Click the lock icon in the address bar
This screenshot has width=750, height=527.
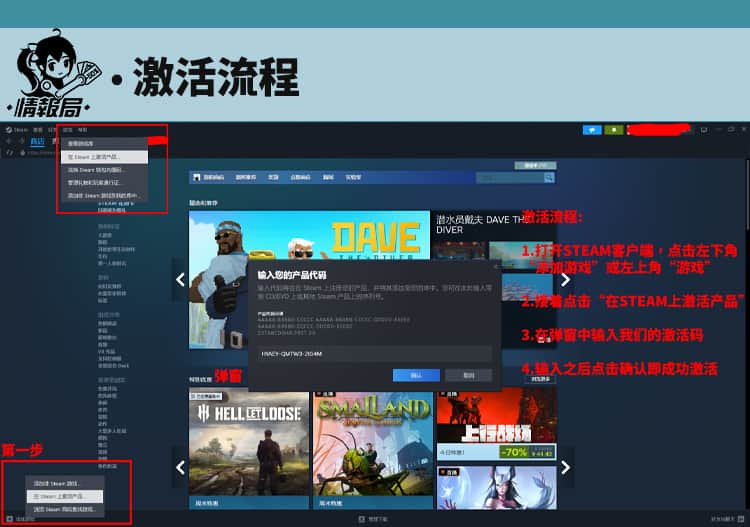[22, 153]
